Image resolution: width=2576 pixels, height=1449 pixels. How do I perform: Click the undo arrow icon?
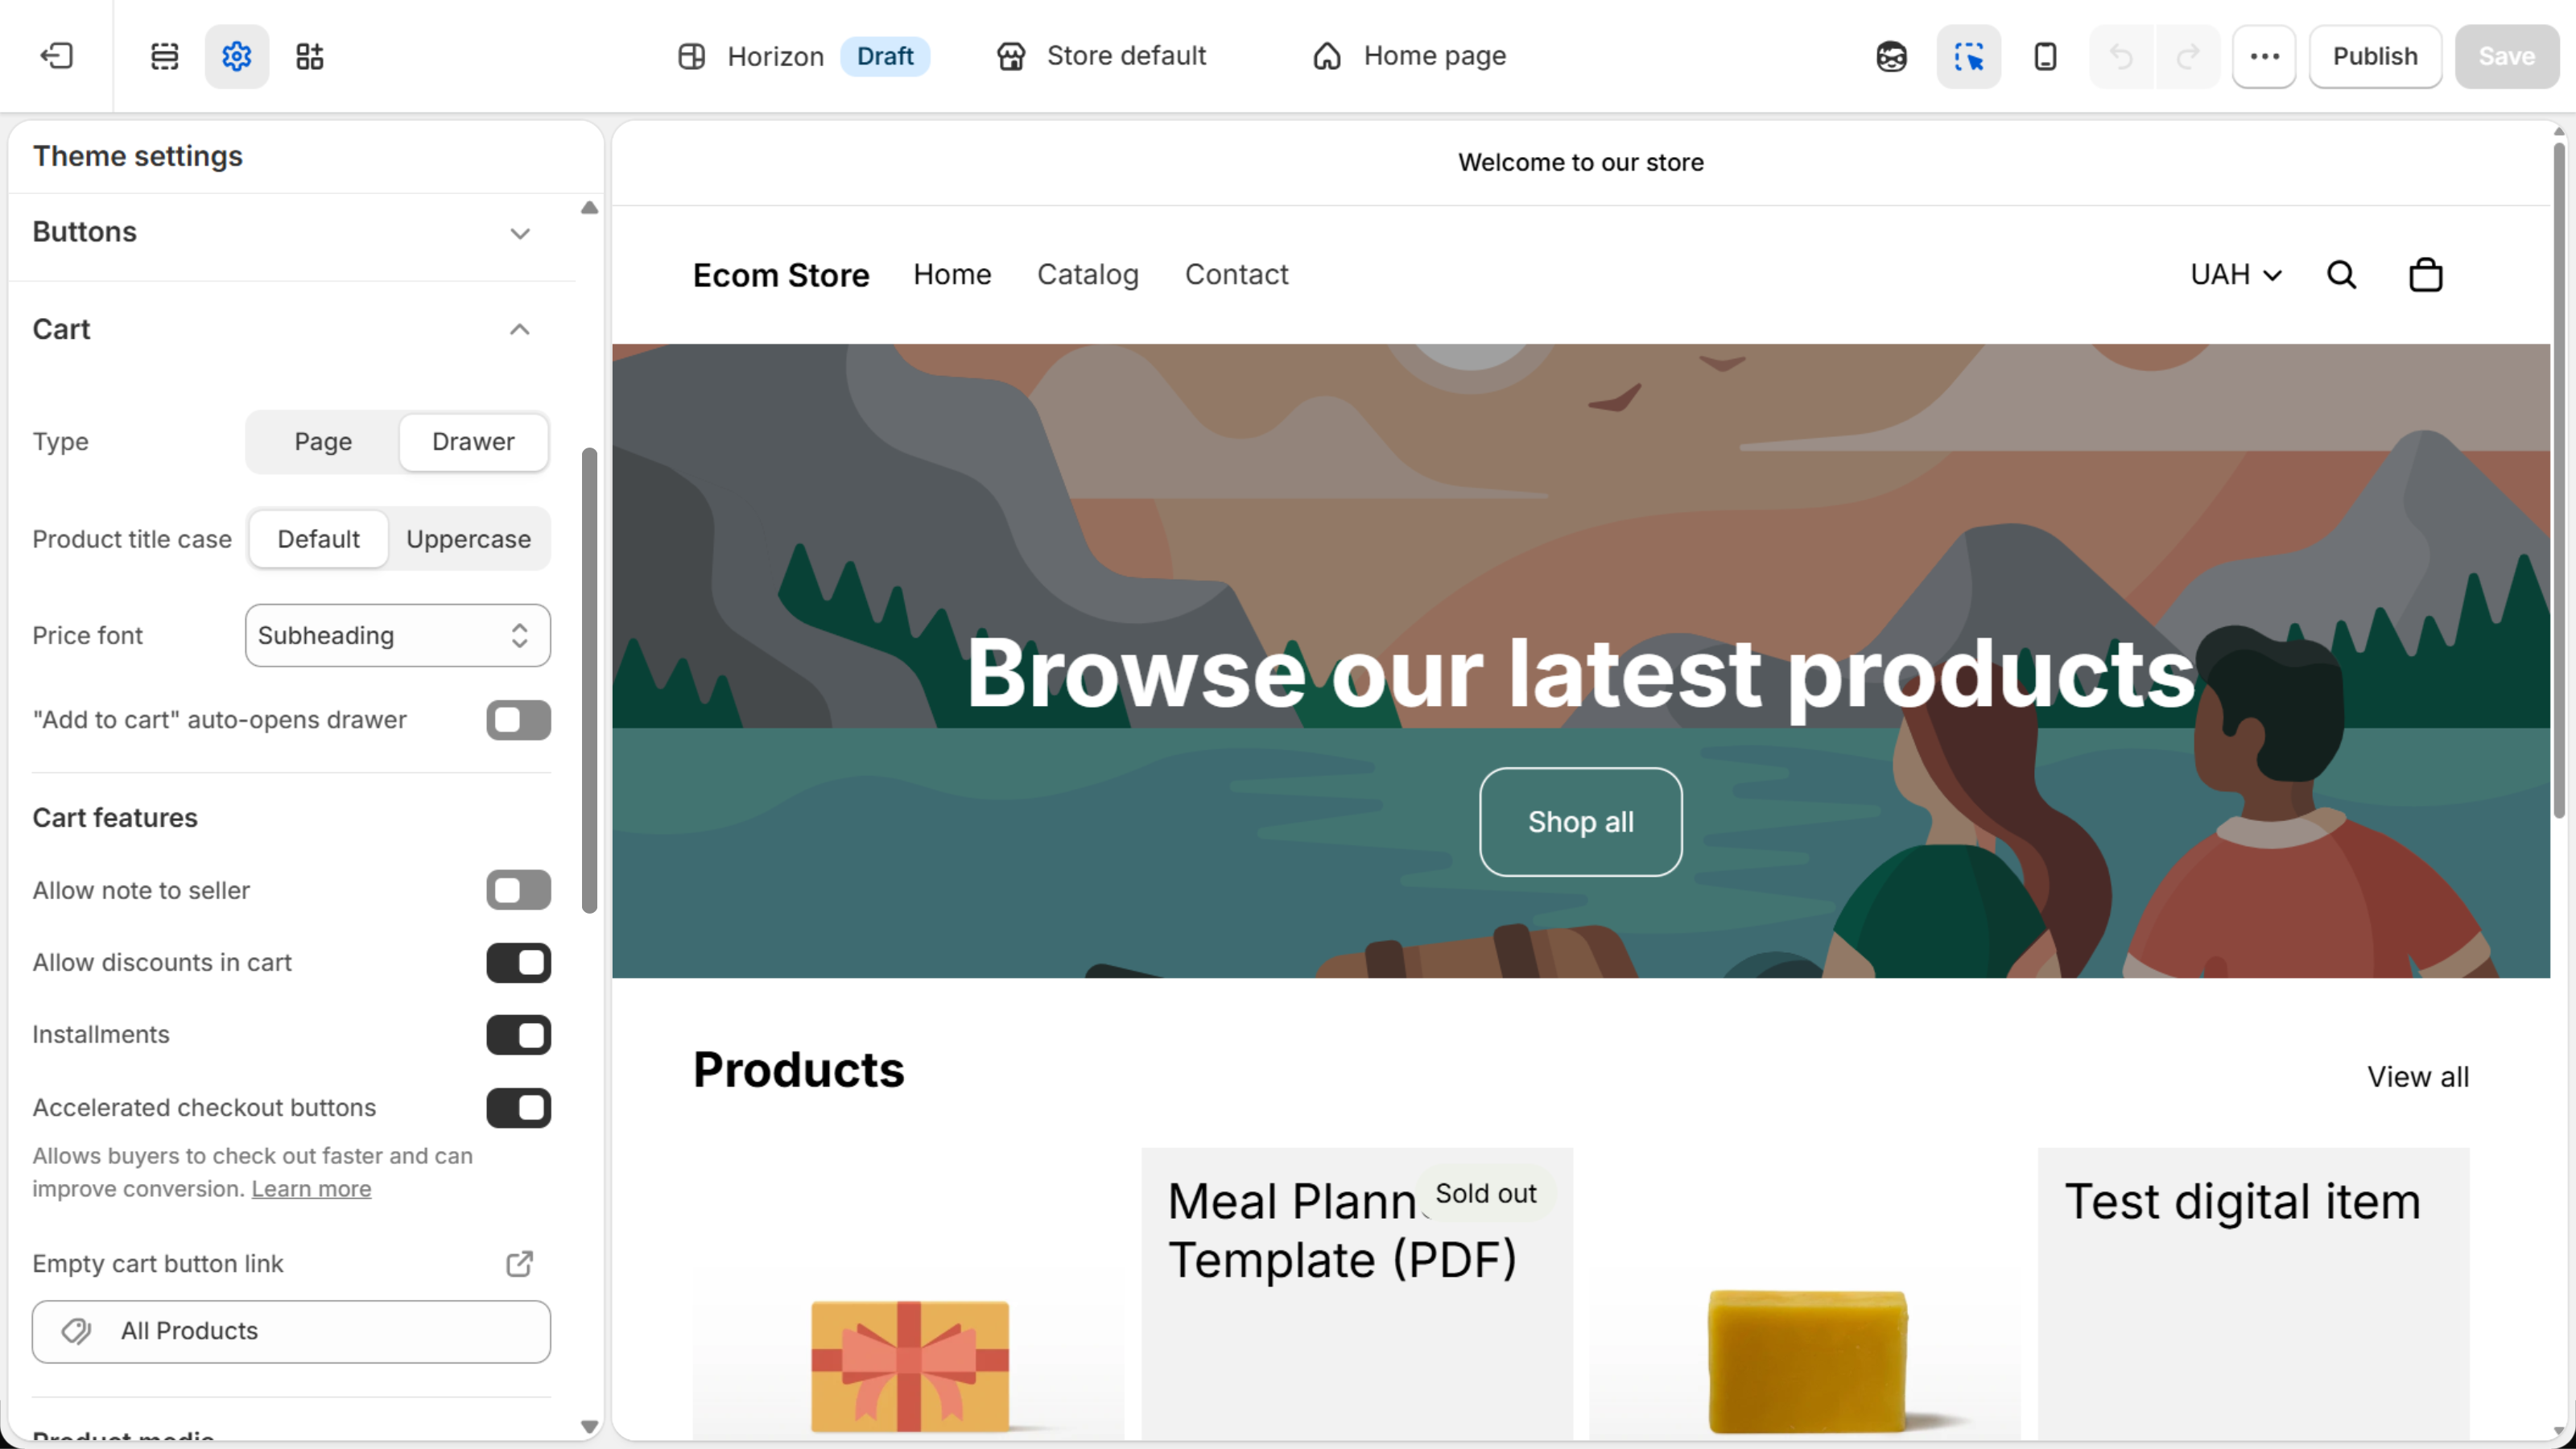2121,56
